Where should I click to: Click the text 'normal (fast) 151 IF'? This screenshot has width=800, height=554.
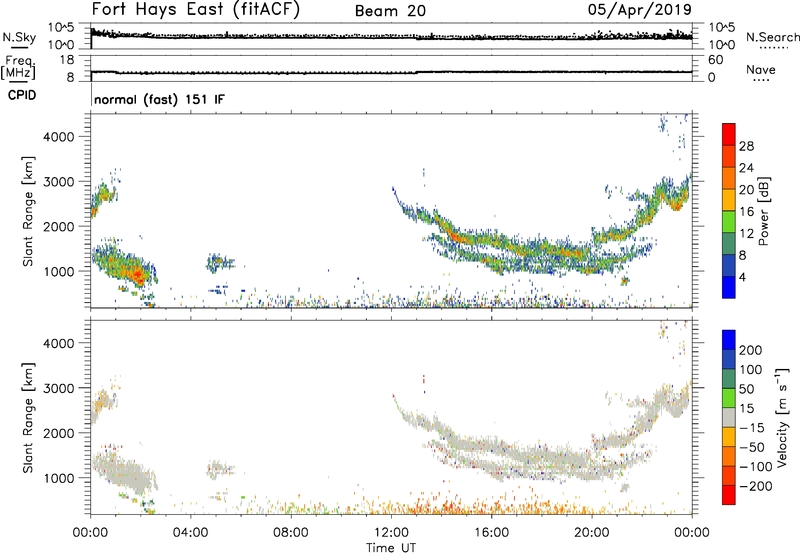click(x=159, y=99)
